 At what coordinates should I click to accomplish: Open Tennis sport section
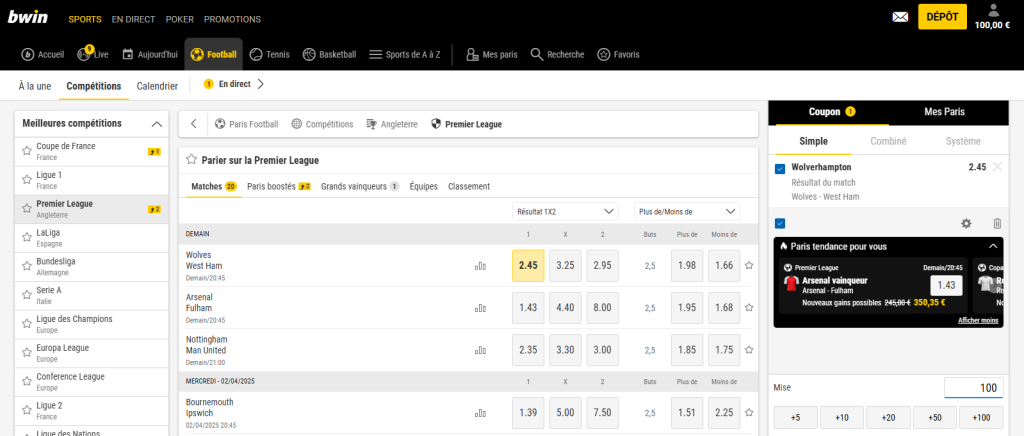(269, 54)
